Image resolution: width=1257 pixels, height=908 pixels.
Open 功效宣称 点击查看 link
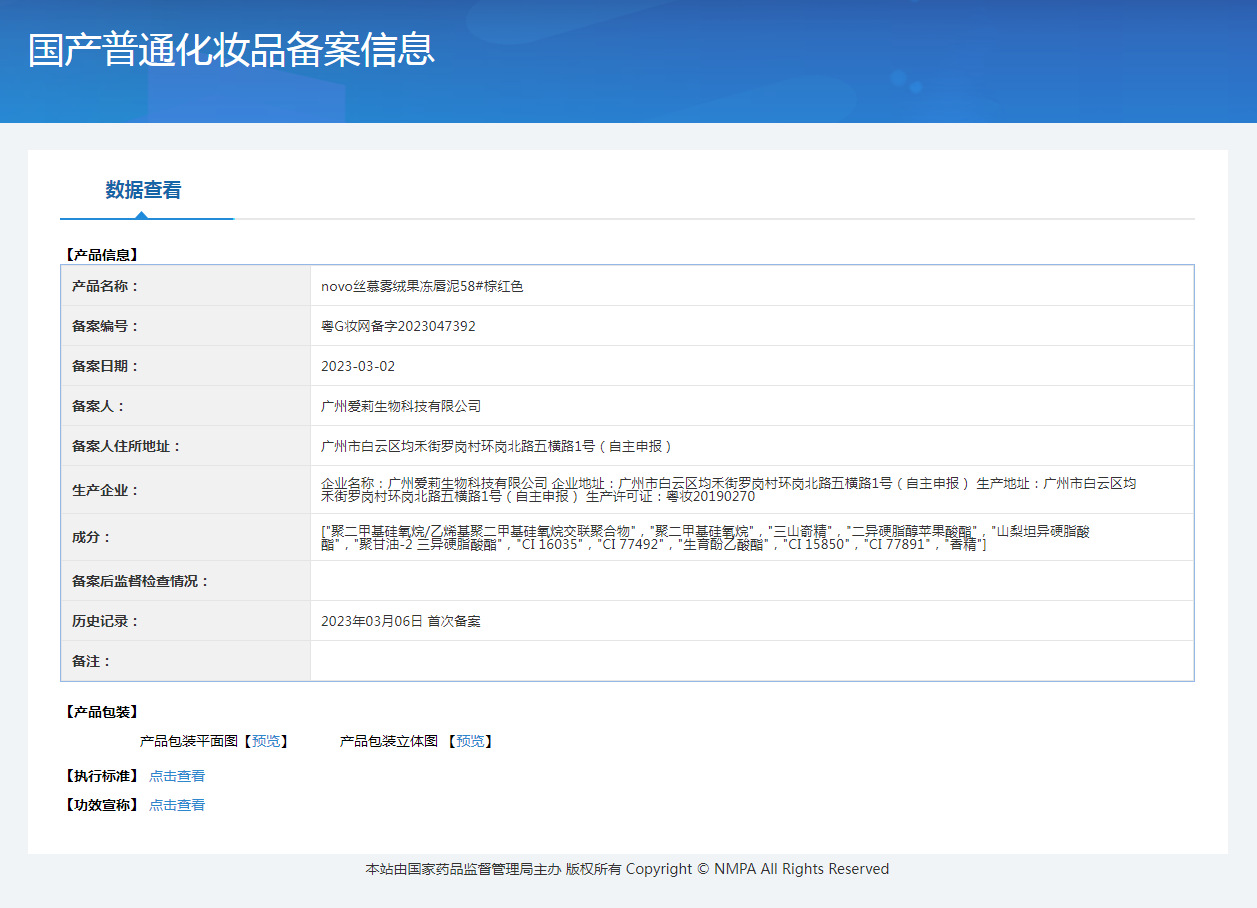pos(177,805)
